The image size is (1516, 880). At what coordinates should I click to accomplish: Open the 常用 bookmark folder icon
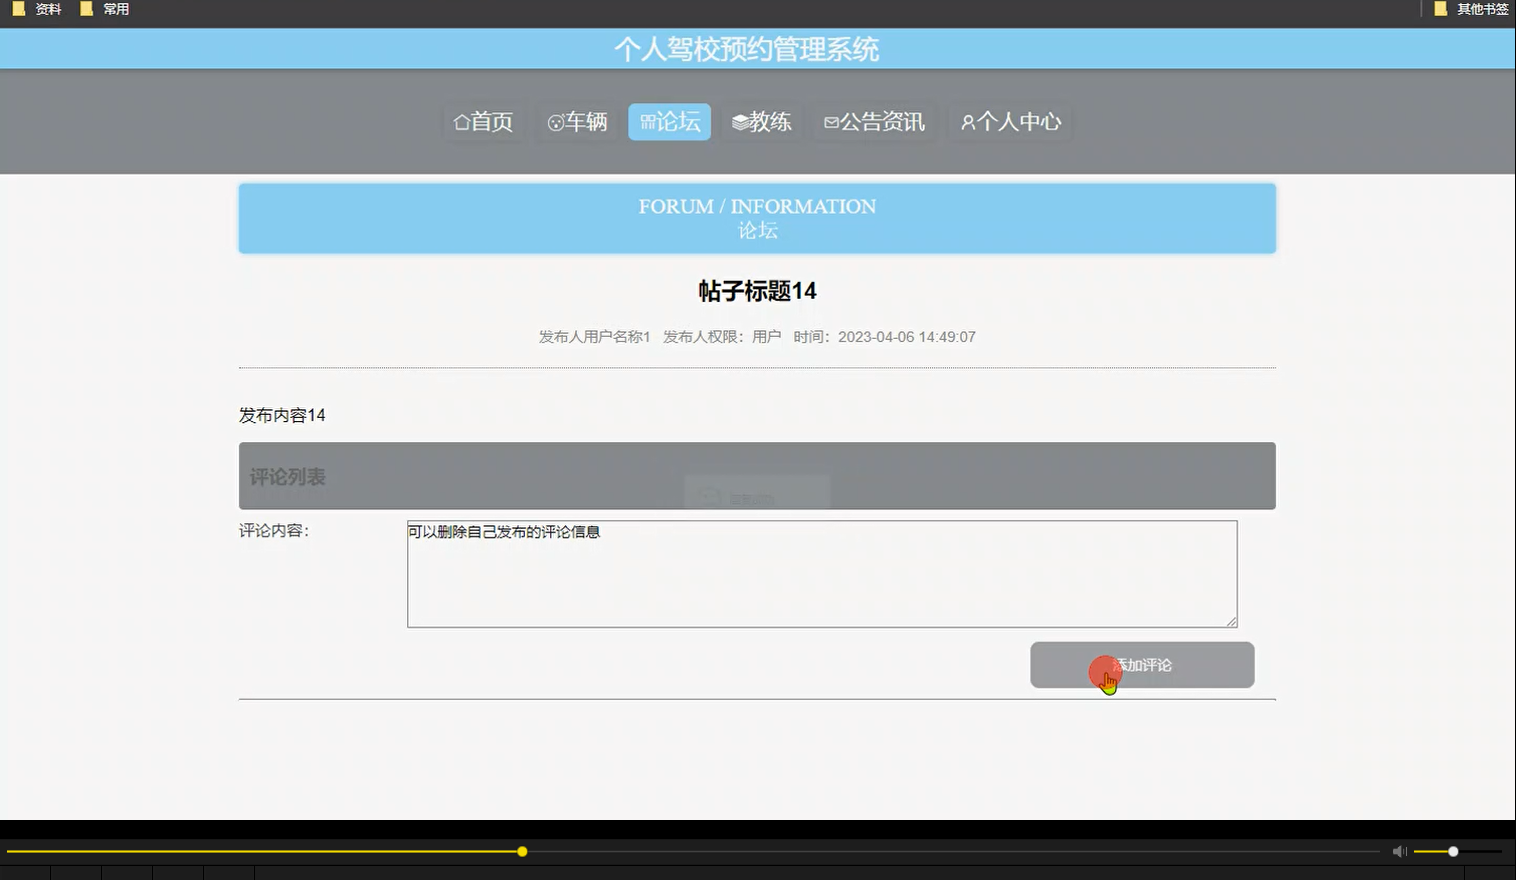click(84, 8)
